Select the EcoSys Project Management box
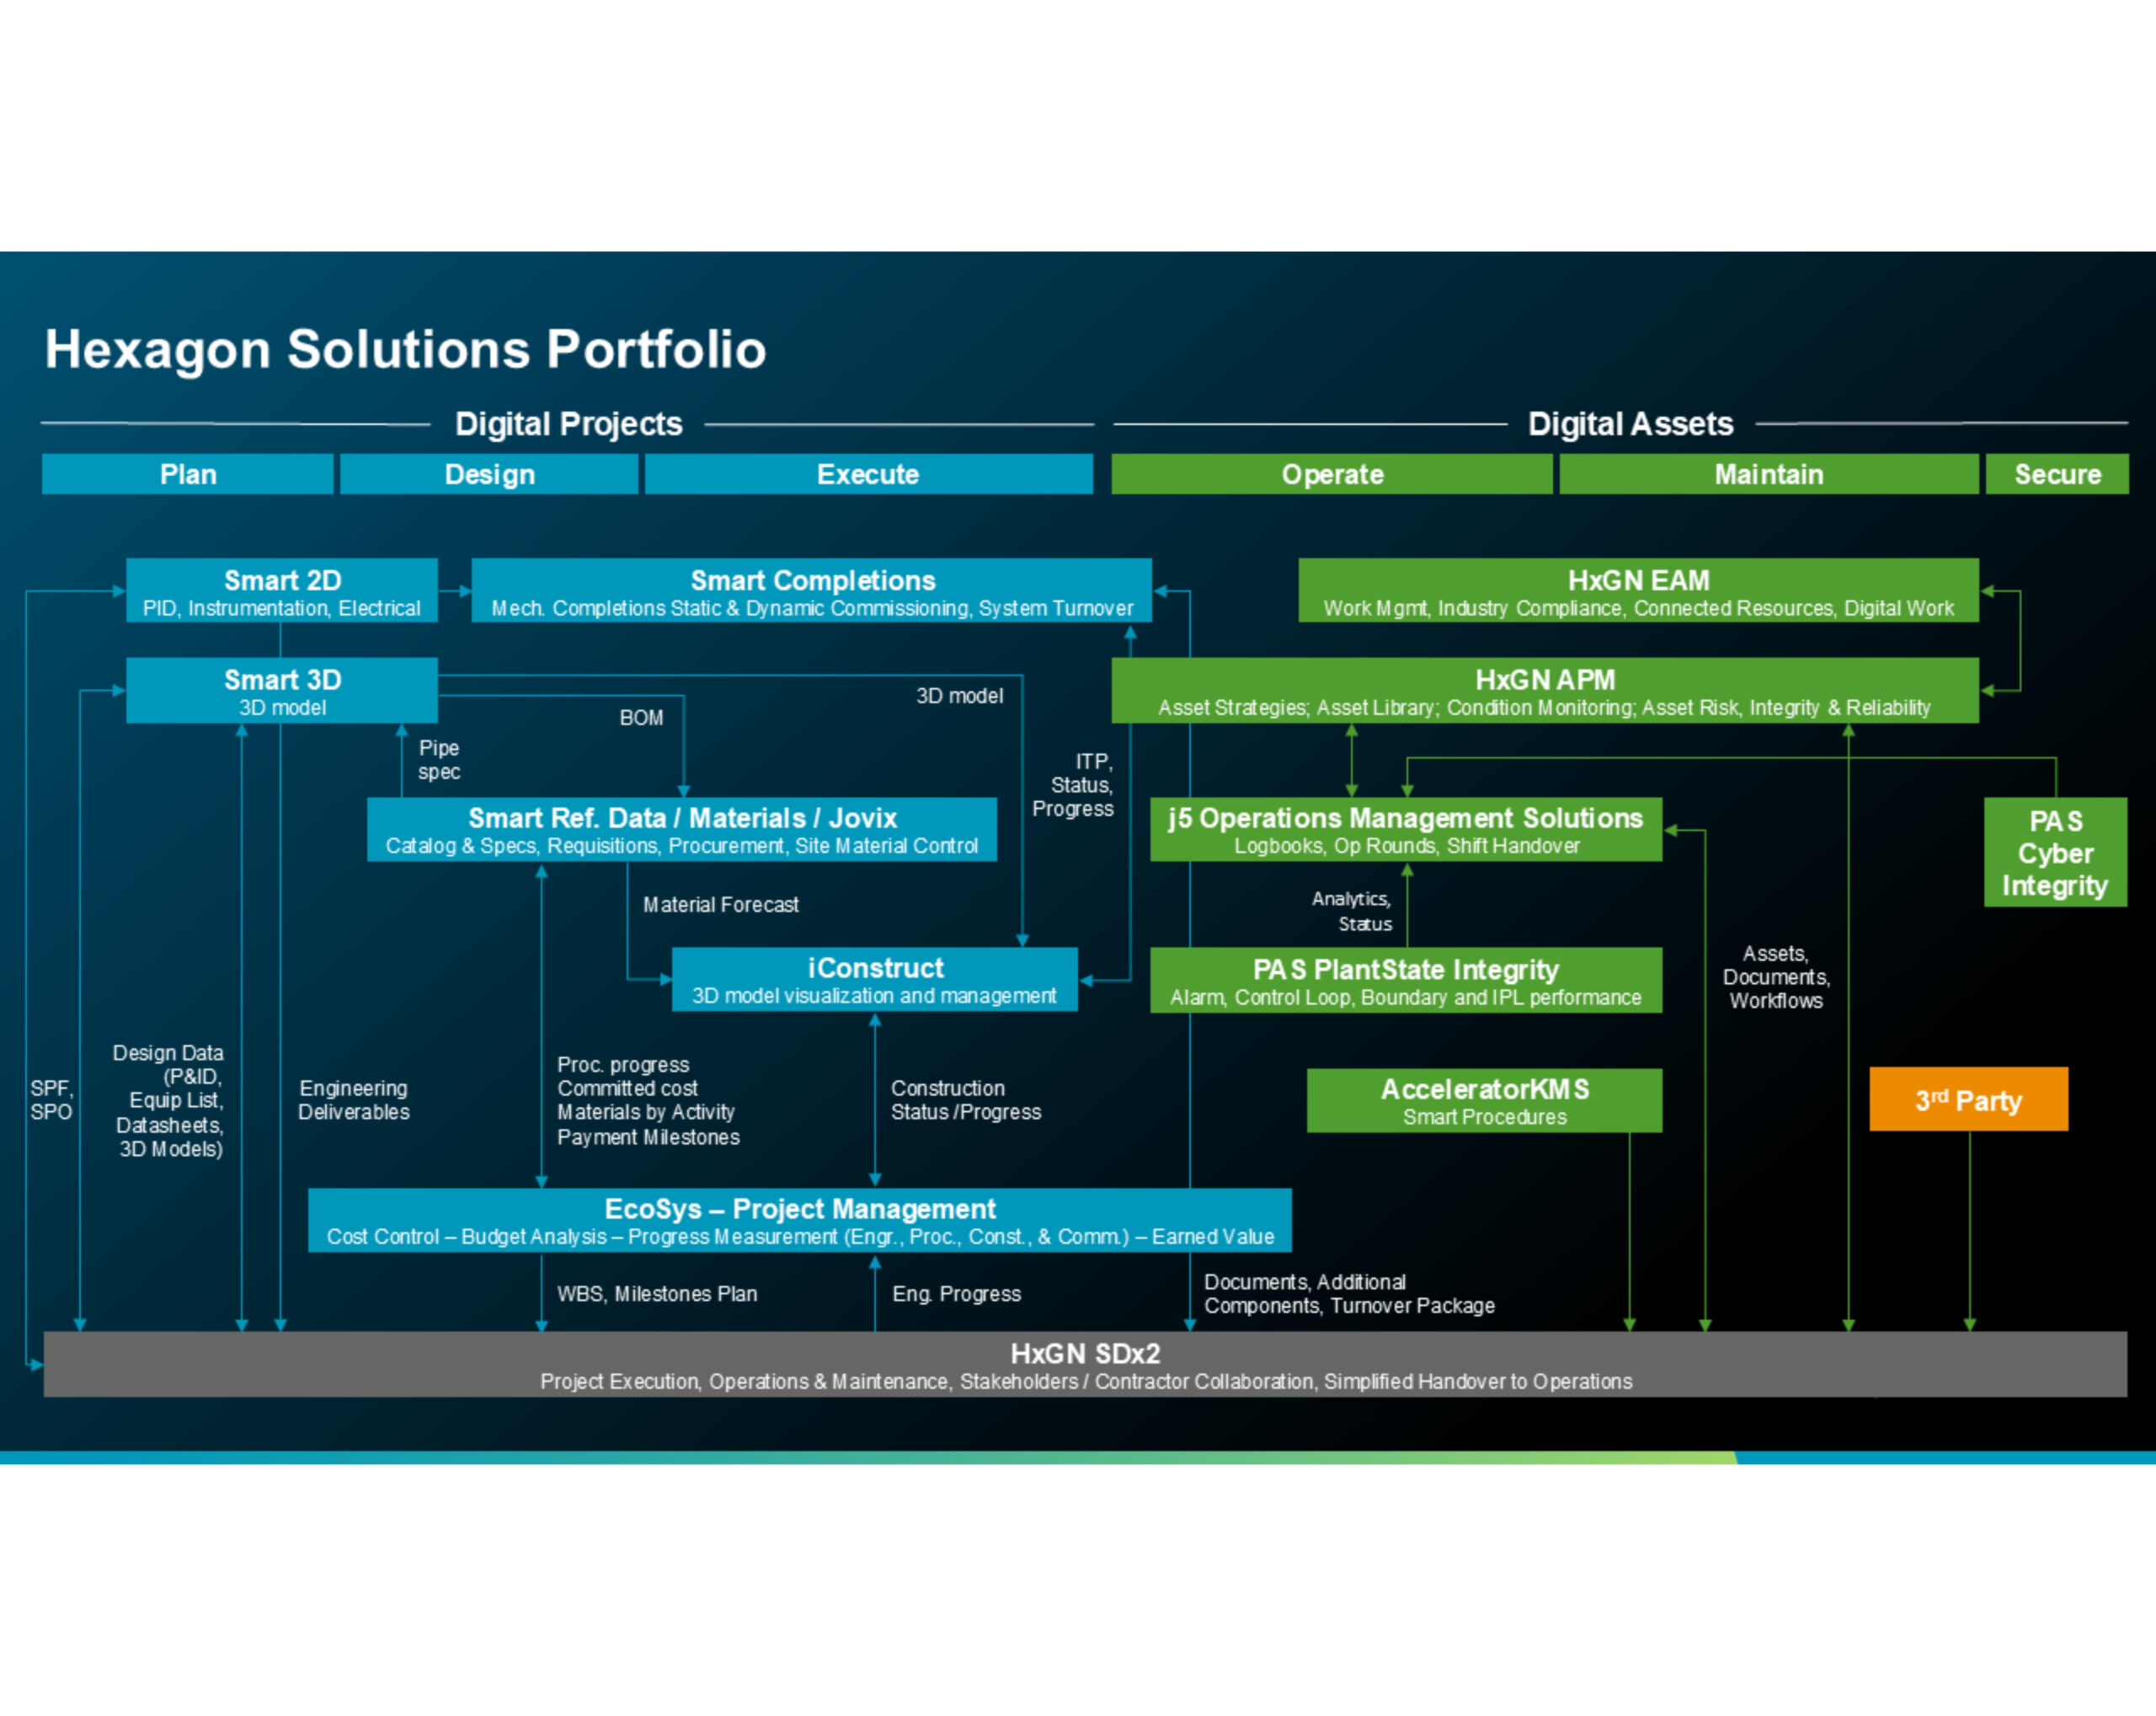 (800, 1220)
